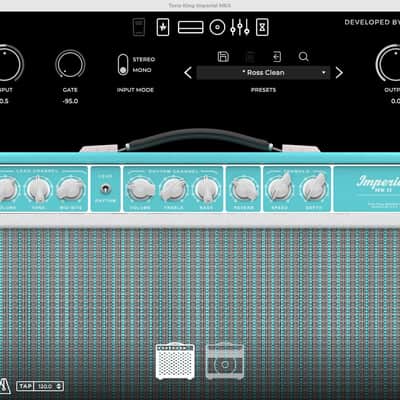This screenshot has width=400, height=400.
Task: Click the Rhythm channel Treble knob
Action: pos(173,189)
